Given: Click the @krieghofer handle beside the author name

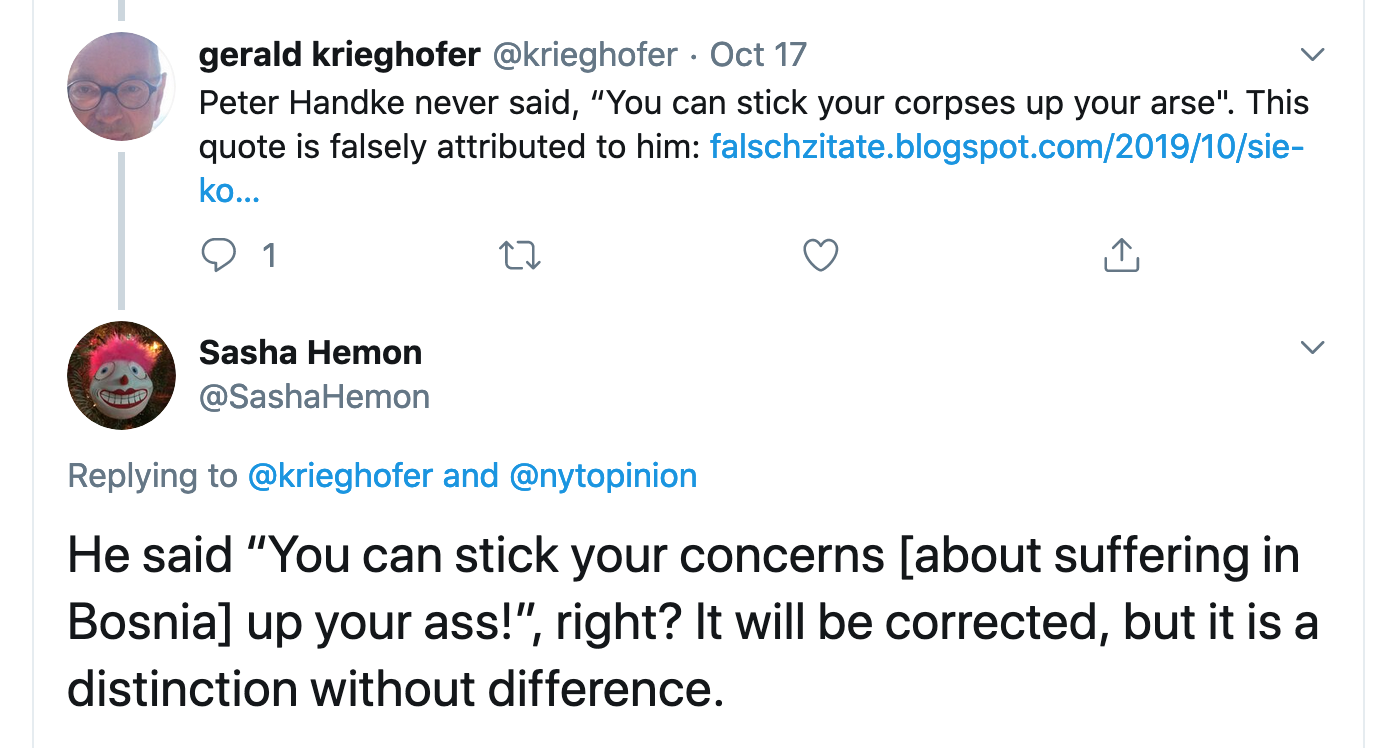Looking at the screenshot, I should pos(586,54).
